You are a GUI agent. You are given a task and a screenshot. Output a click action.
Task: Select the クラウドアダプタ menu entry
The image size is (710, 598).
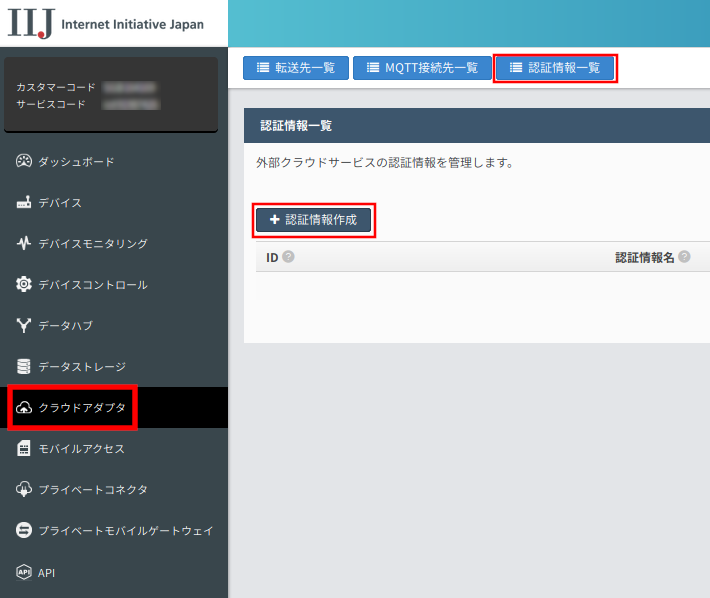click(x=114, y=407)
